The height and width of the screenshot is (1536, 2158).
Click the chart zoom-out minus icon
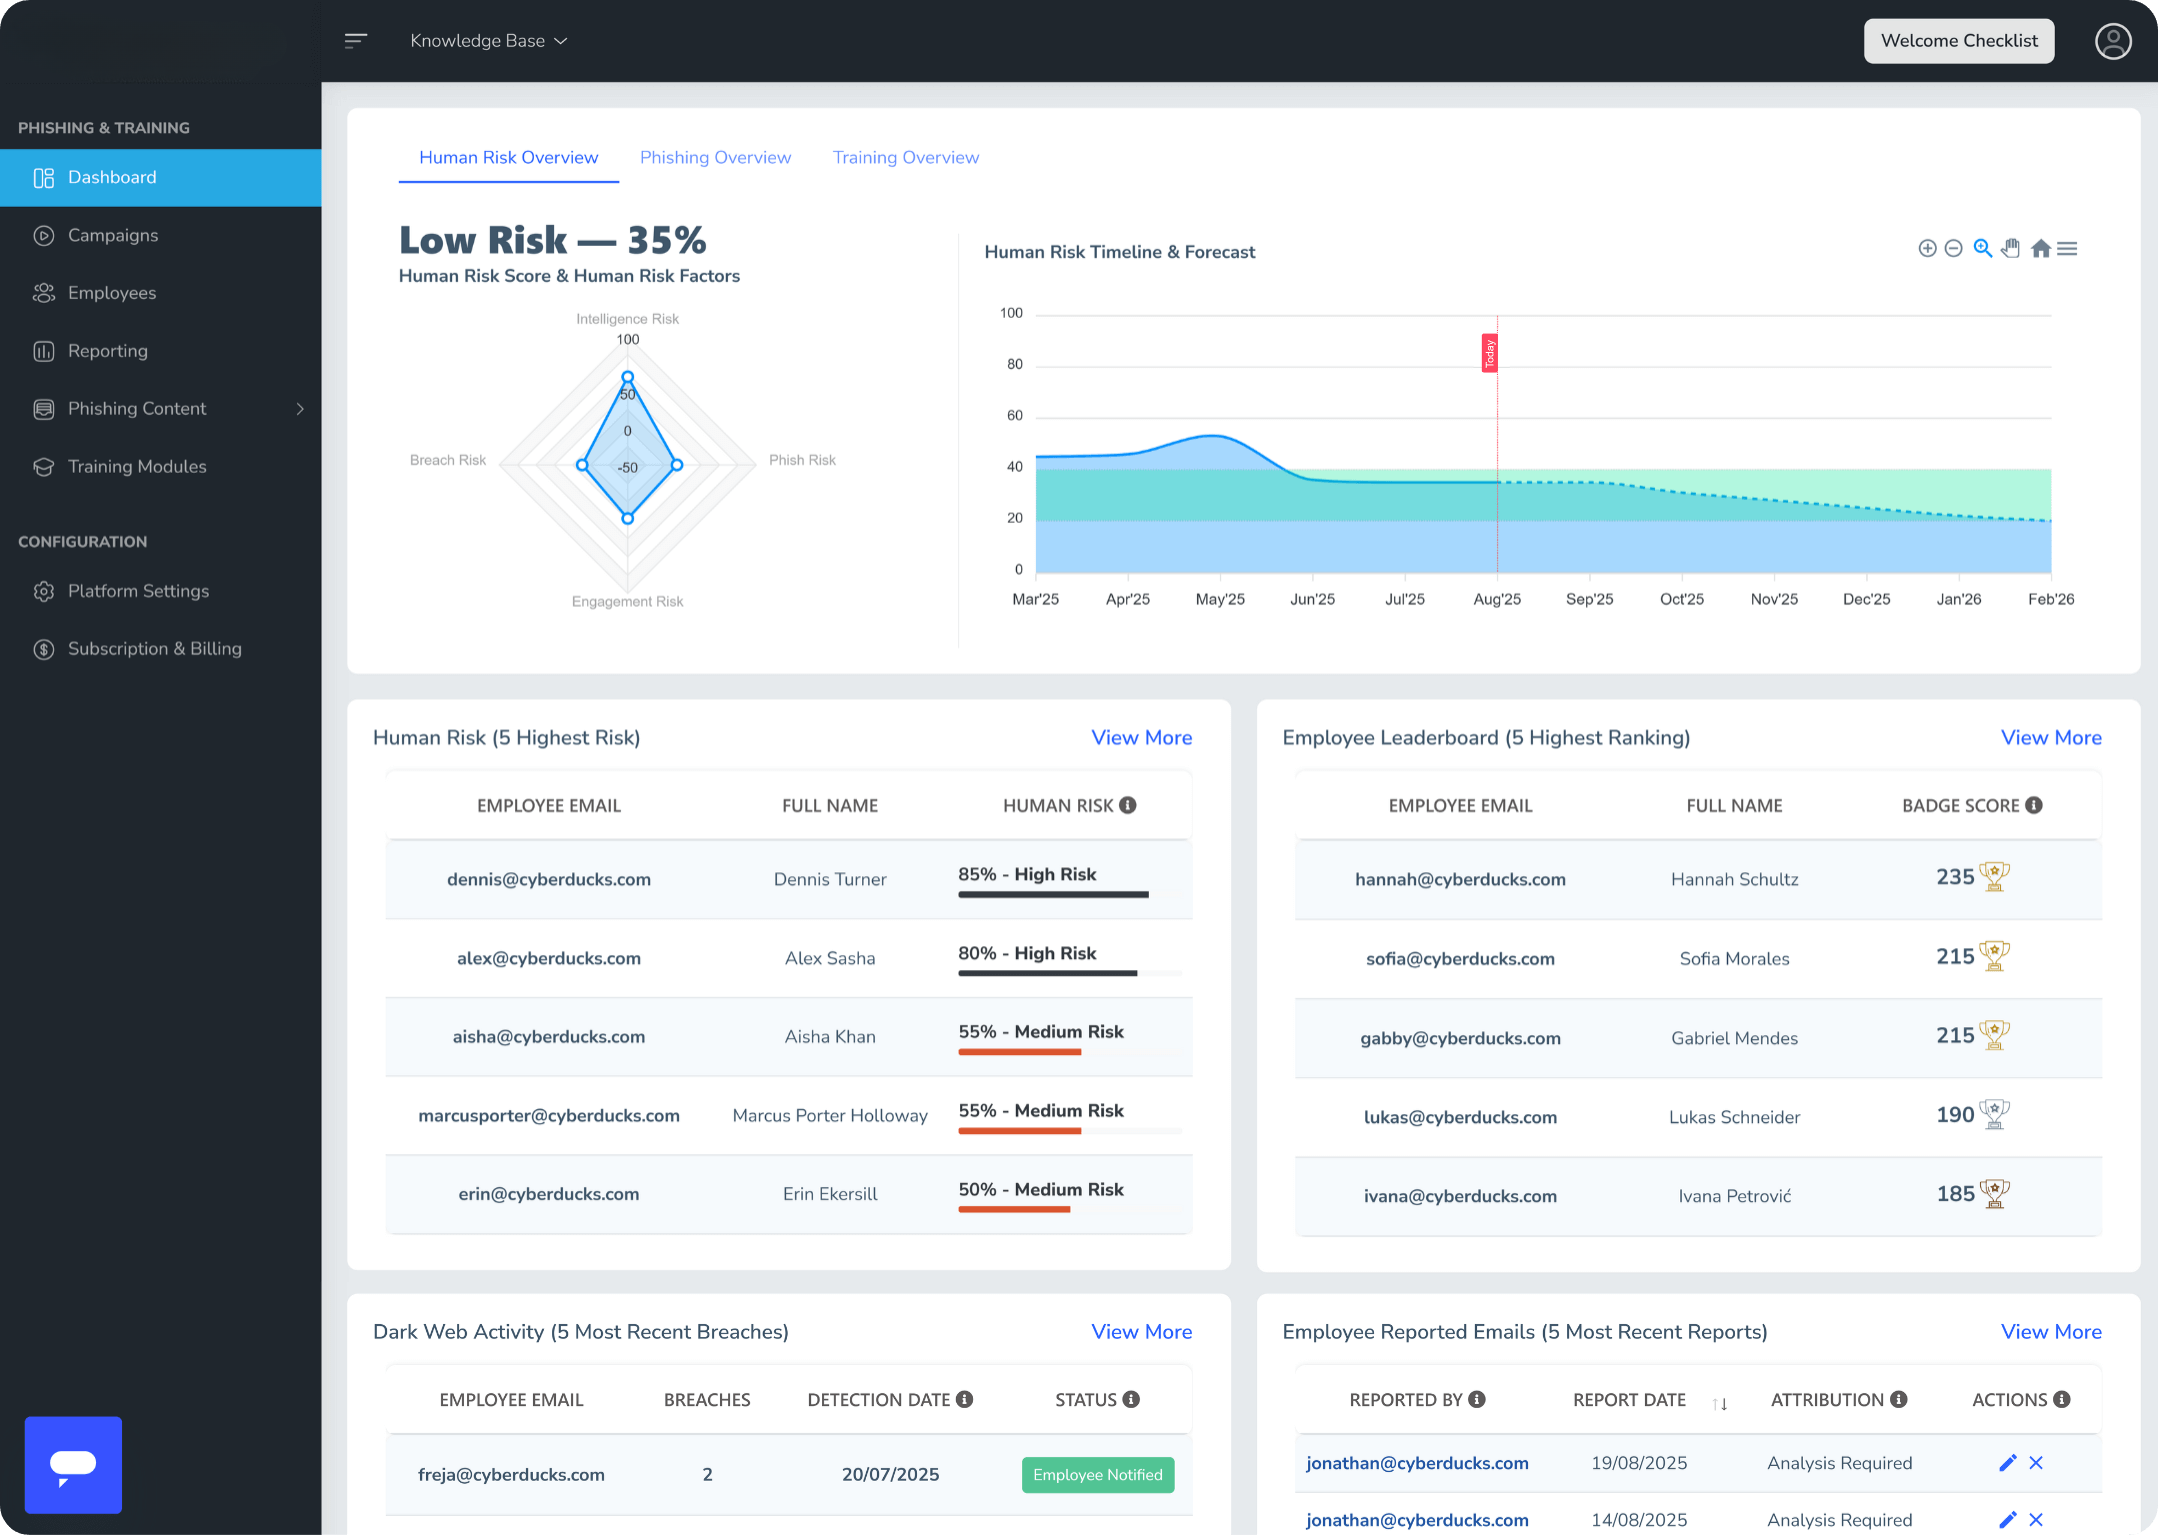click(1953, 248)
